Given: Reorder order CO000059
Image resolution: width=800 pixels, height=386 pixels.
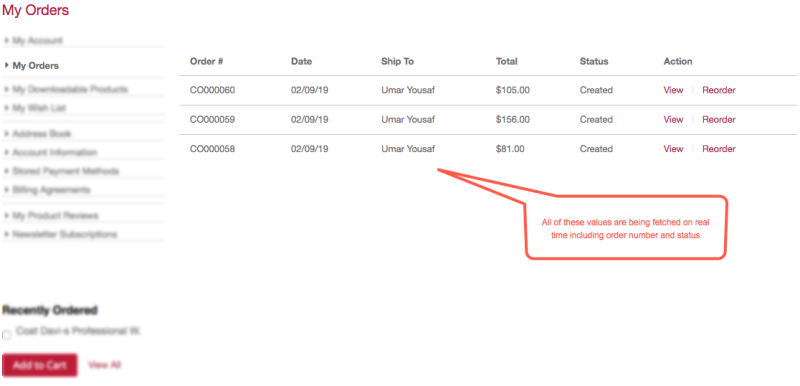Looking at the screenshot, I should tap(719, 120).
